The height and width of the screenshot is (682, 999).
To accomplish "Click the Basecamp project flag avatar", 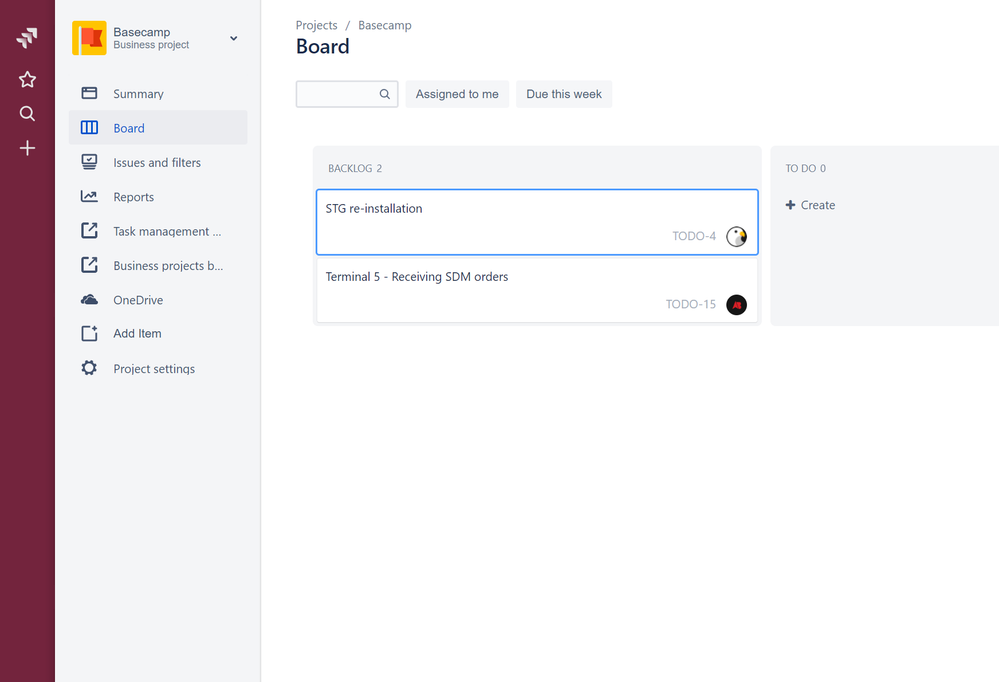I will coord(89,38).
